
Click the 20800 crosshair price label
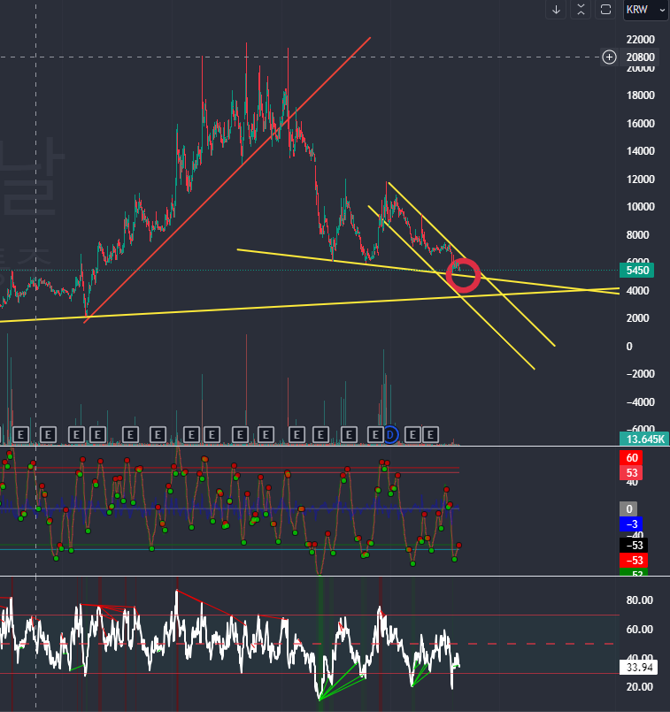click(640, 57)
